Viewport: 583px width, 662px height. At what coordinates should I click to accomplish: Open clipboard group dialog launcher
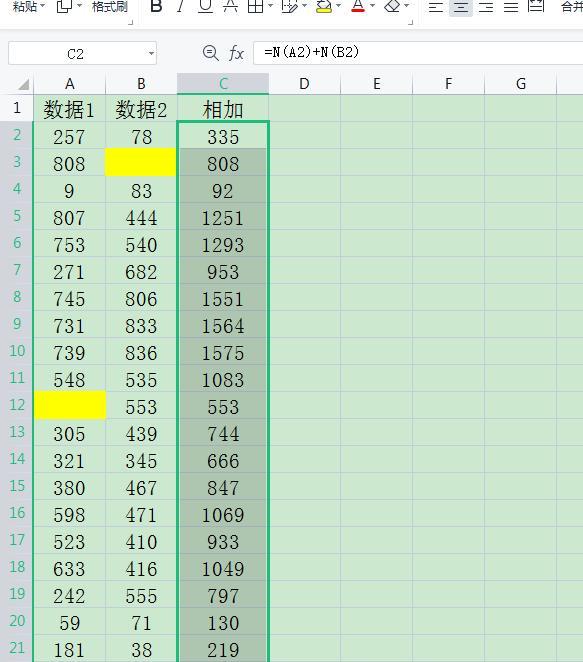[130, 22]
